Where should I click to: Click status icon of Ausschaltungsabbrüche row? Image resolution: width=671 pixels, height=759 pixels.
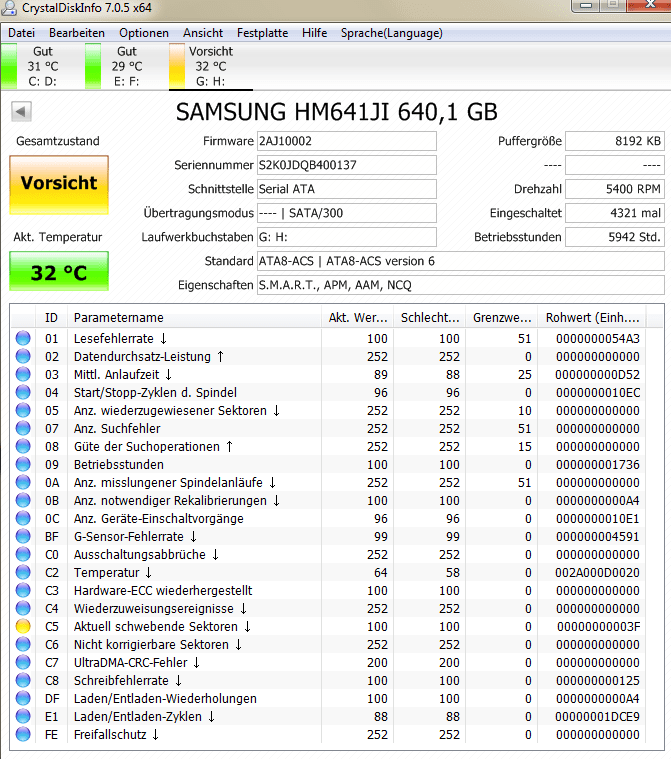(23, 554)
